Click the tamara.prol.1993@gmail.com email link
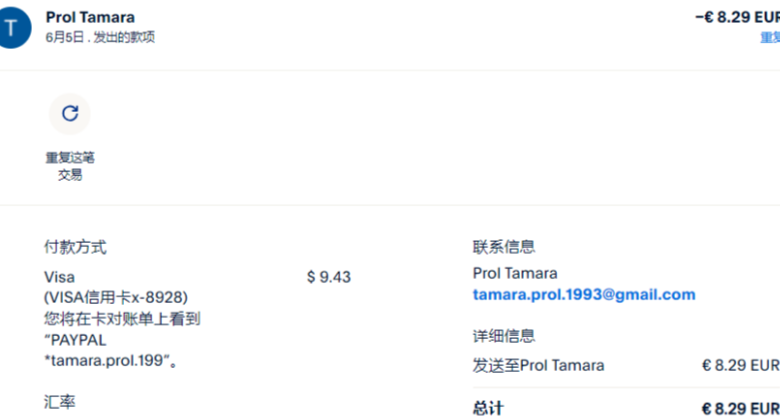780x418 pixels. [x=584, y=295]
